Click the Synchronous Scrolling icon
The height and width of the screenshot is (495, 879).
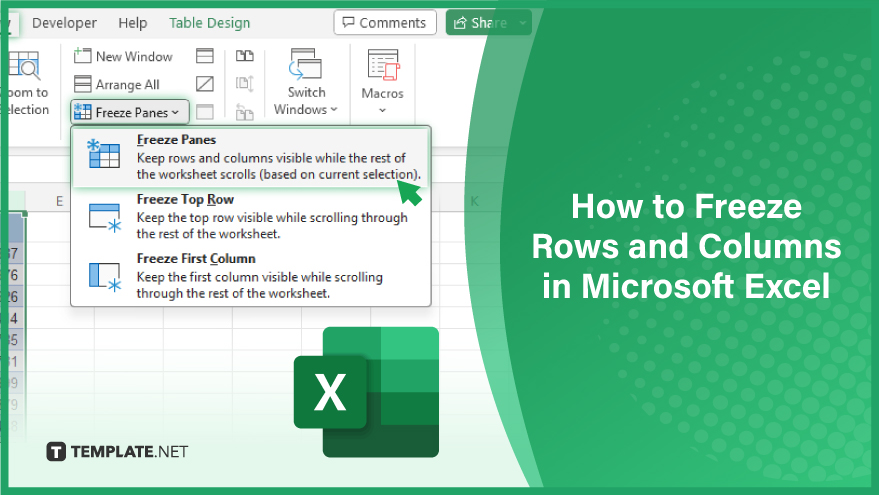click(244, 84)
